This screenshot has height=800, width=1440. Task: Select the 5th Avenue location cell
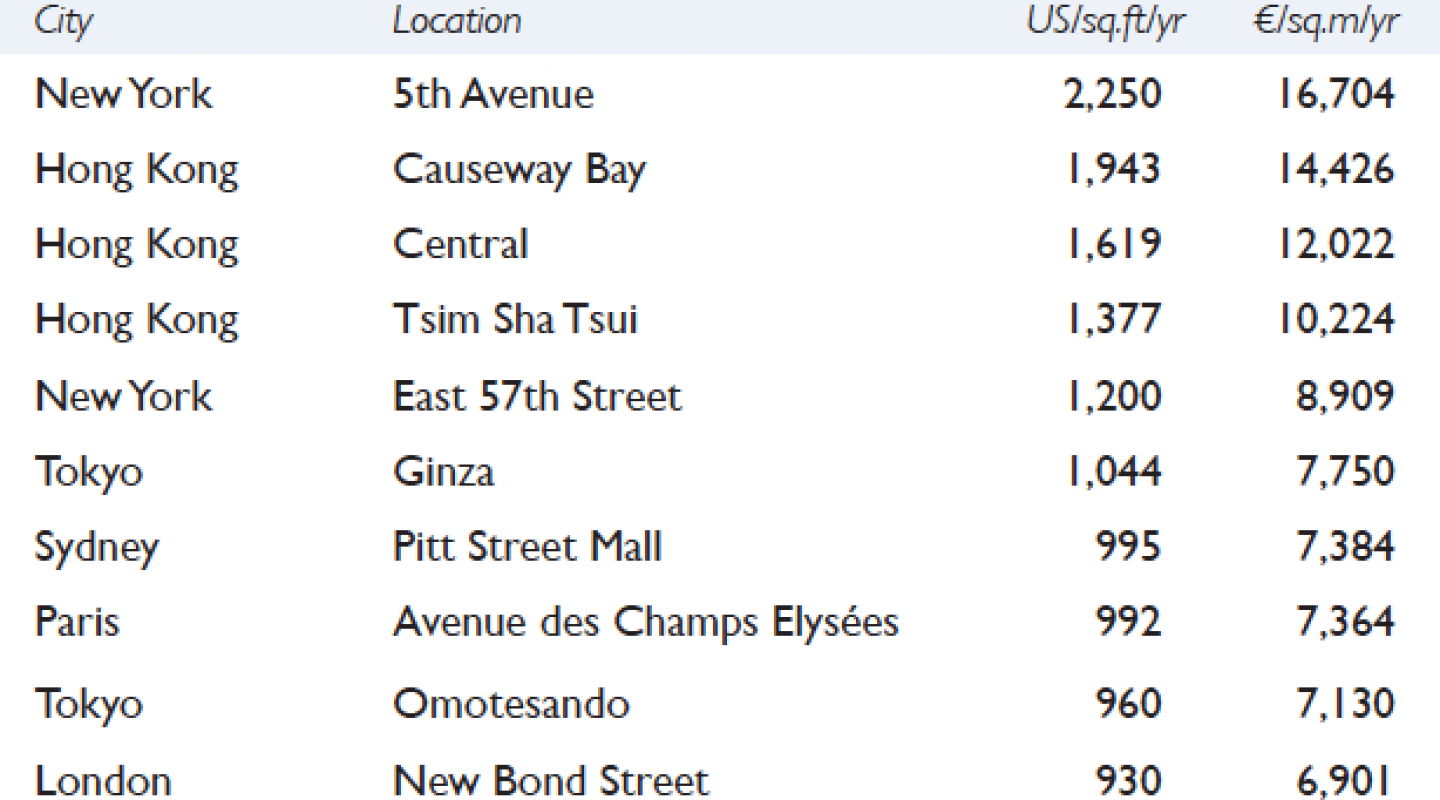[x=493, y=95]
